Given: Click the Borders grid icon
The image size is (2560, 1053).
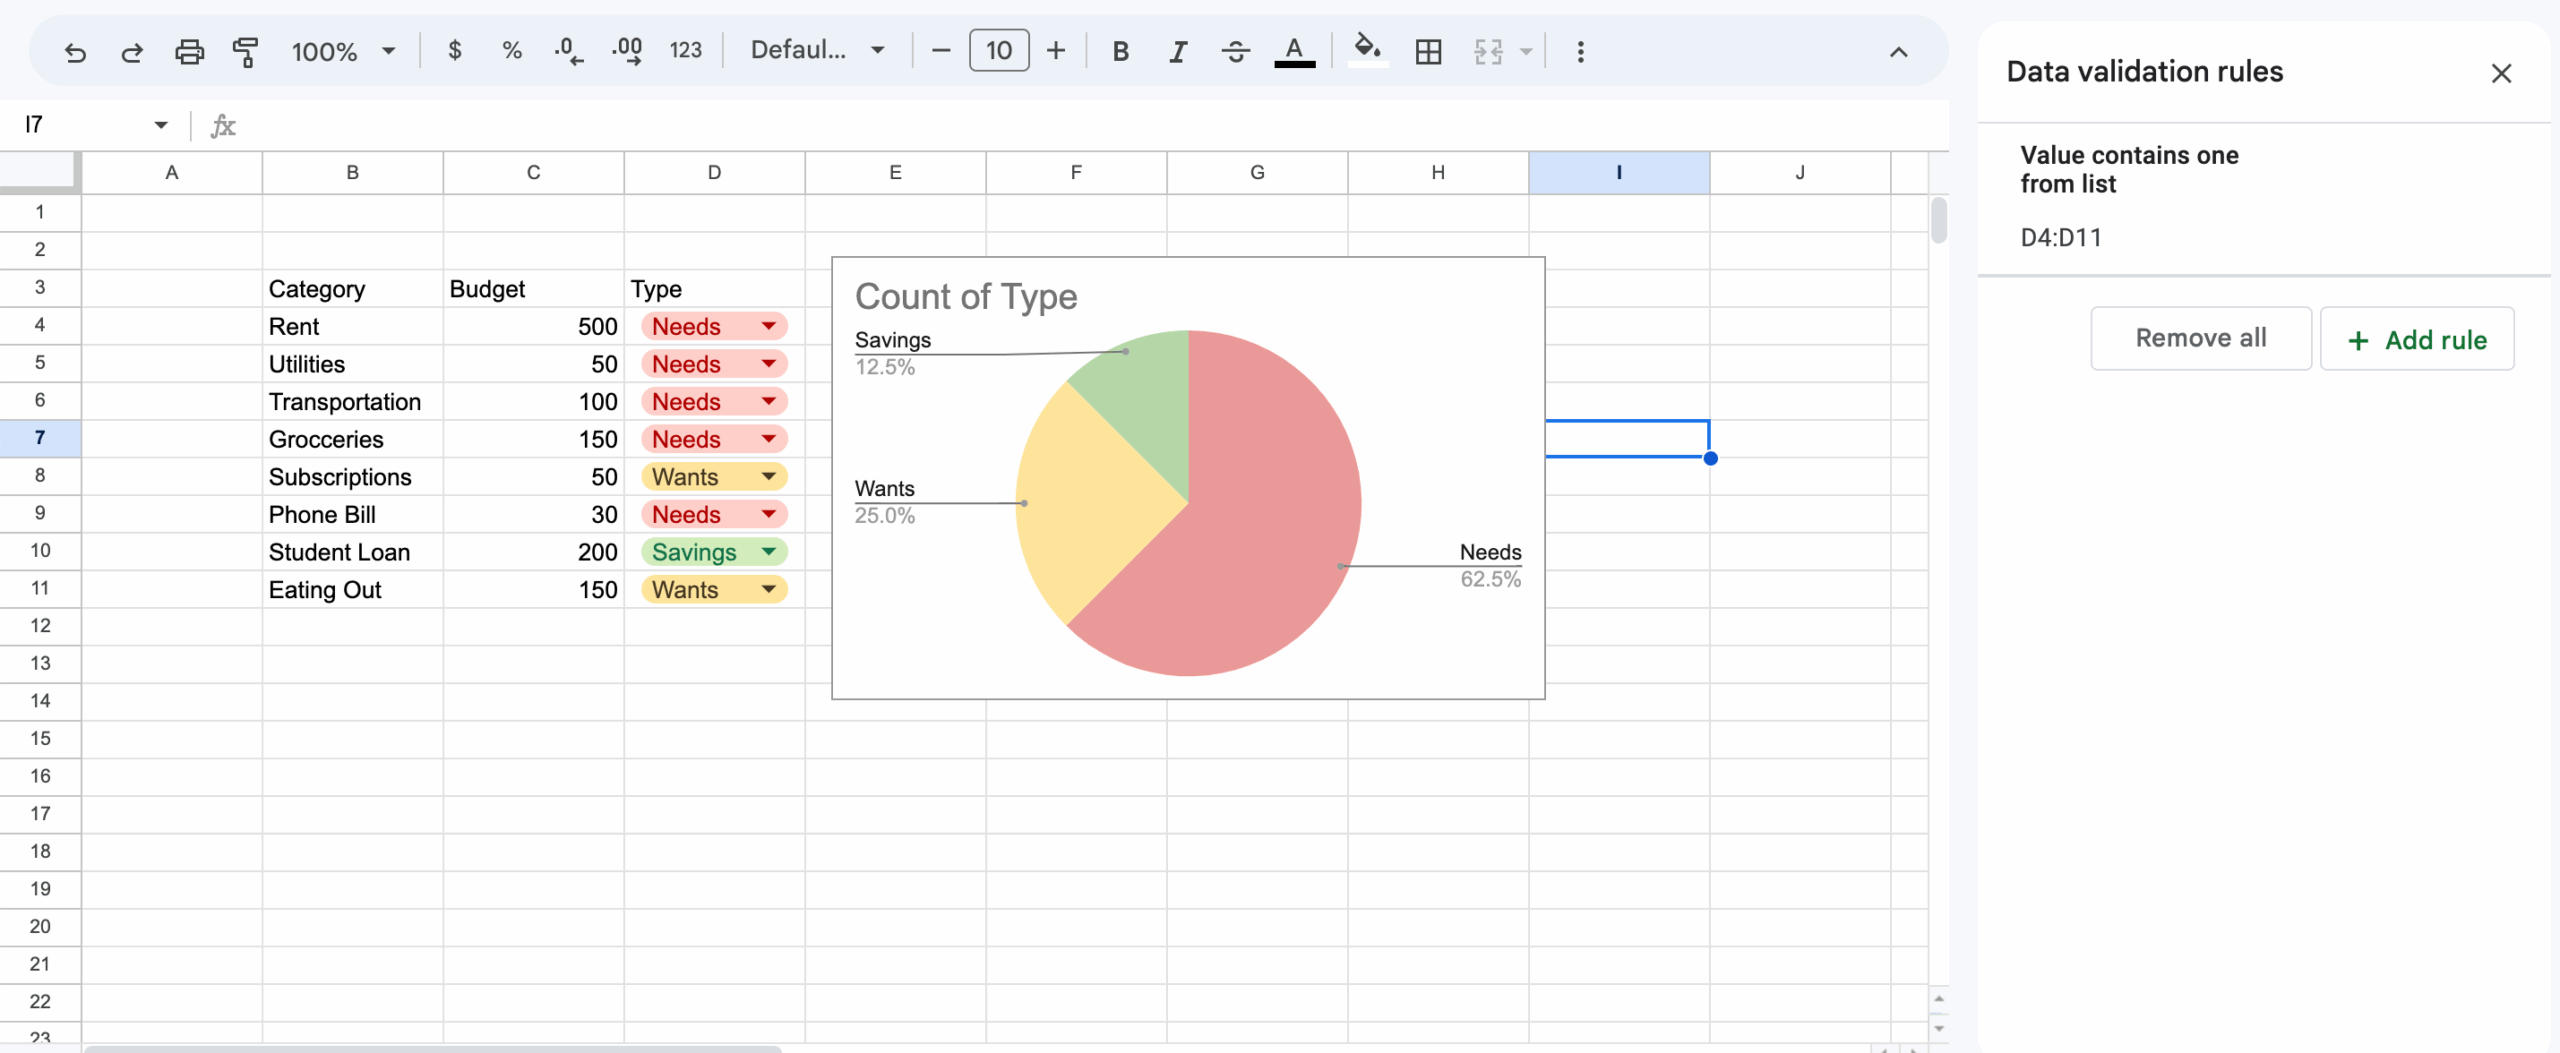Looking at the screenshot, I should click(x=1428, y=51).
